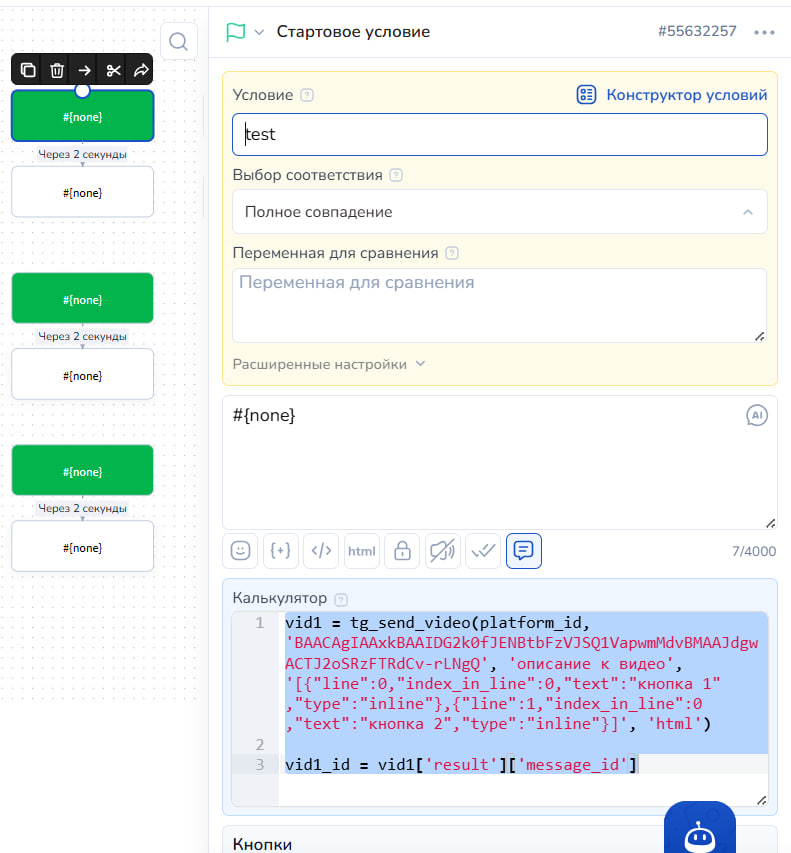Screen dimensions: 791x853
Task: Toggle the double check mark icon
Action: click(x=483, y=551)
